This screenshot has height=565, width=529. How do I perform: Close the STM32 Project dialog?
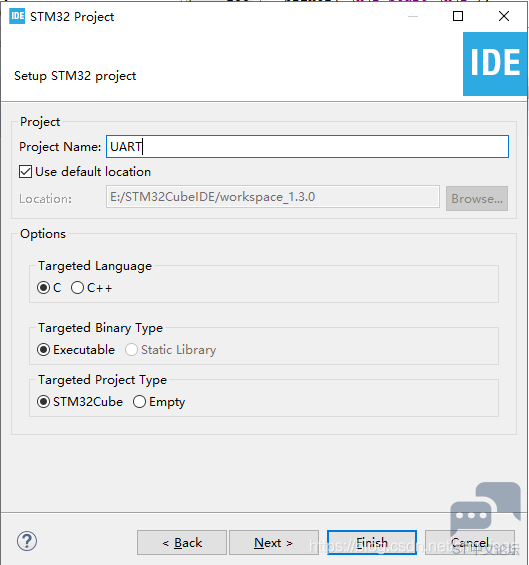pos(504,16)
